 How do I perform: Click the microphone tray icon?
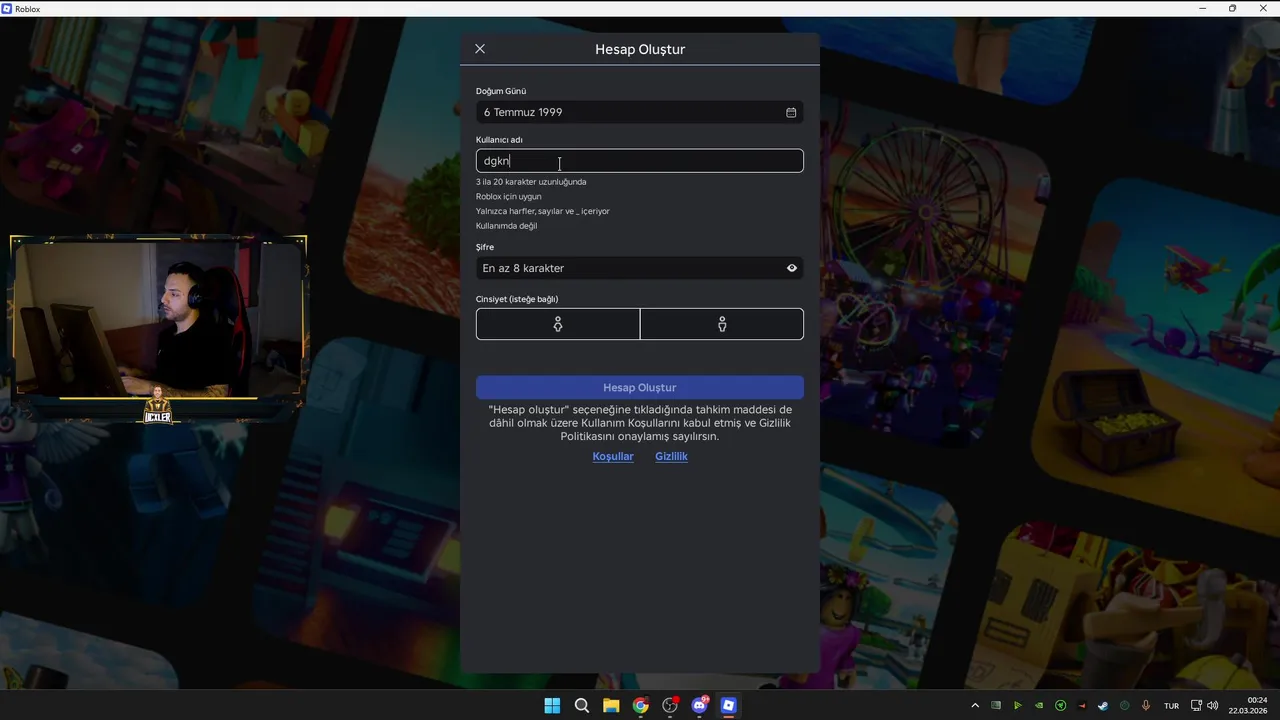1145,706
